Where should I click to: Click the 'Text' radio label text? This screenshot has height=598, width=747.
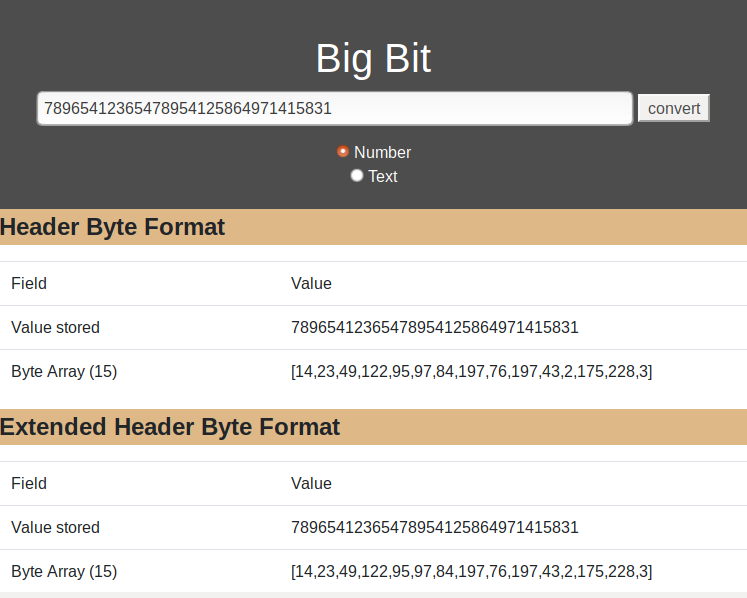tap(383, 177)
